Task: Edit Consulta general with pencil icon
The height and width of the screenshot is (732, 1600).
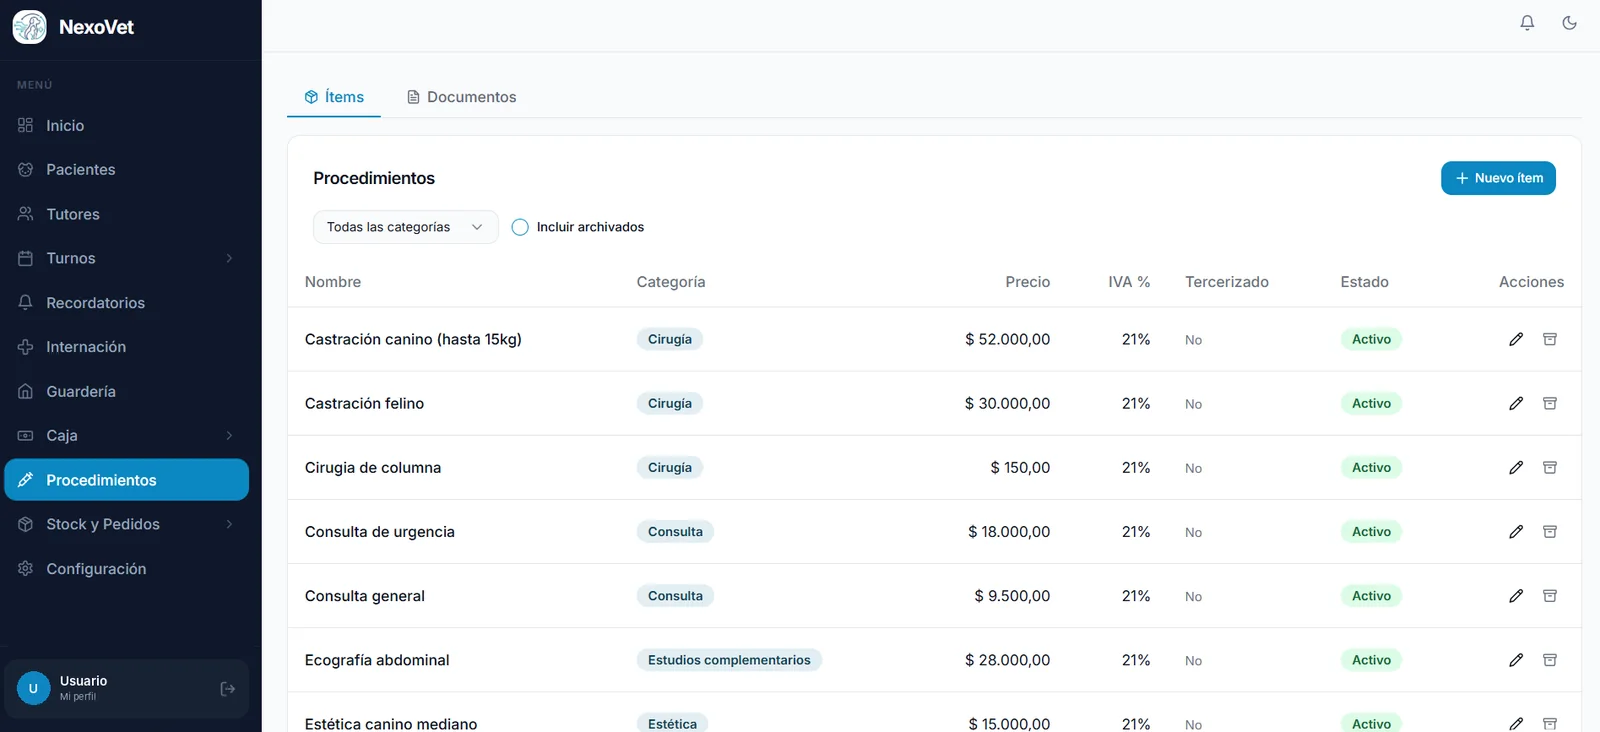Action: click(x=1516, y=595)
